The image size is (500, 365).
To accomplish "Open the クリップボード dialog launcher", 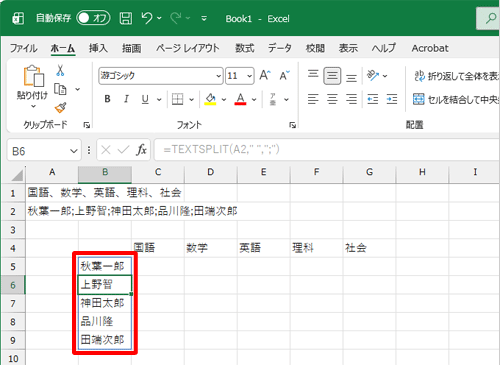I will 87,125.
